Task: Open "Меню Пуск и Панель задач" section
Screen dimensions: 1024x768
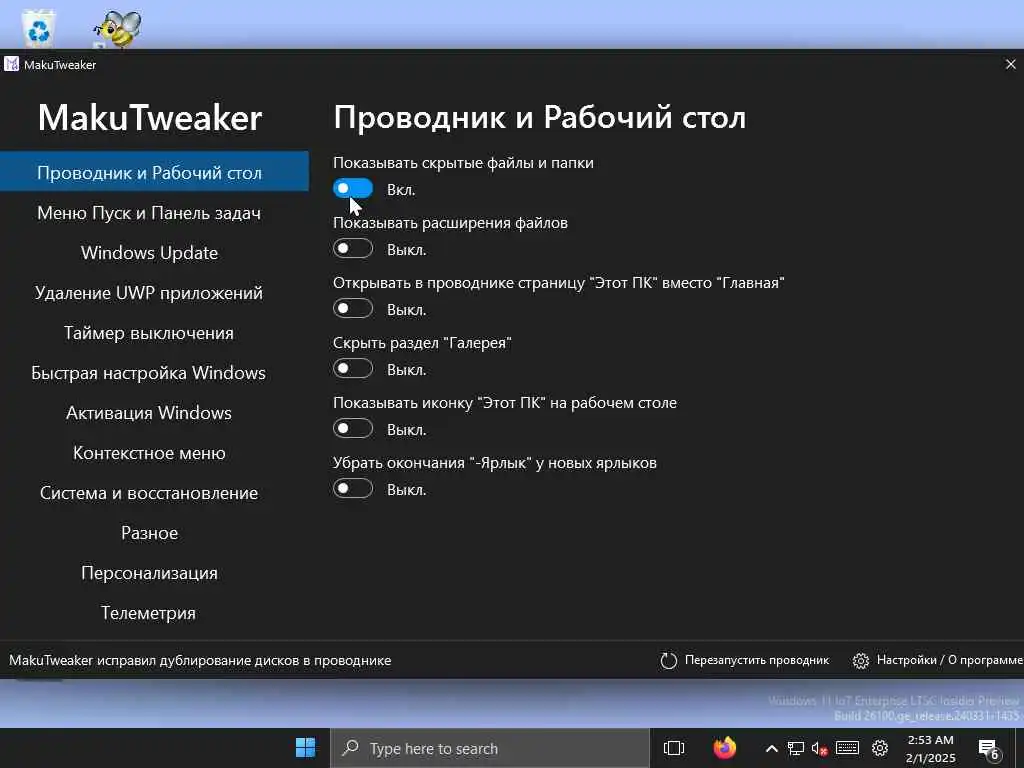Action: [x=149, y=213]
